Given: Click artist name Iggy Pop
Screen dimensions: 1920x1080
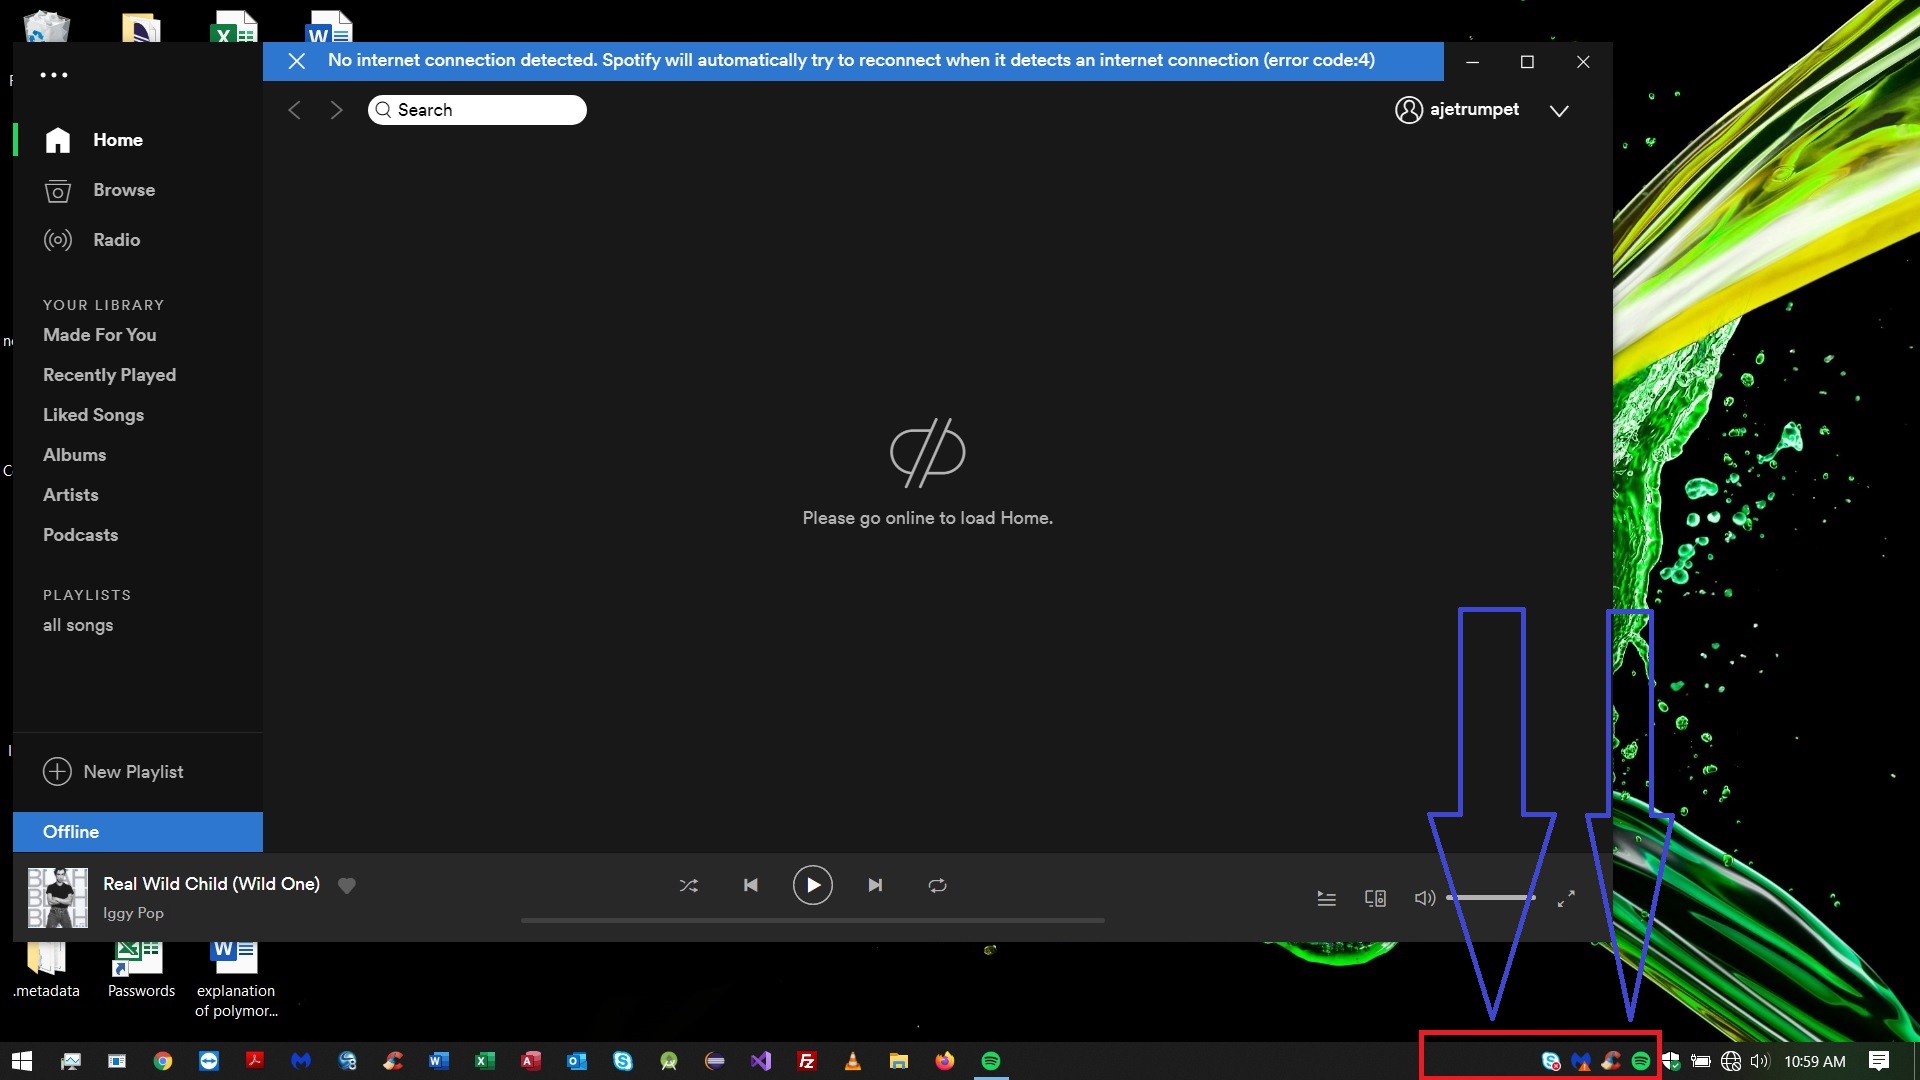Looking at the screenshot, I should [133, 913].
